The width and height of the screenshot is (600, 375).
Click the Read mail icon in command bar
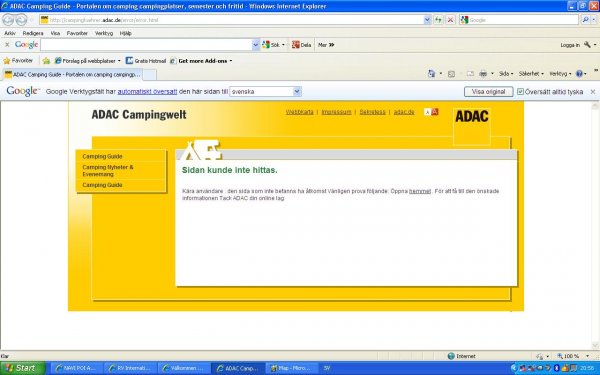470,73
